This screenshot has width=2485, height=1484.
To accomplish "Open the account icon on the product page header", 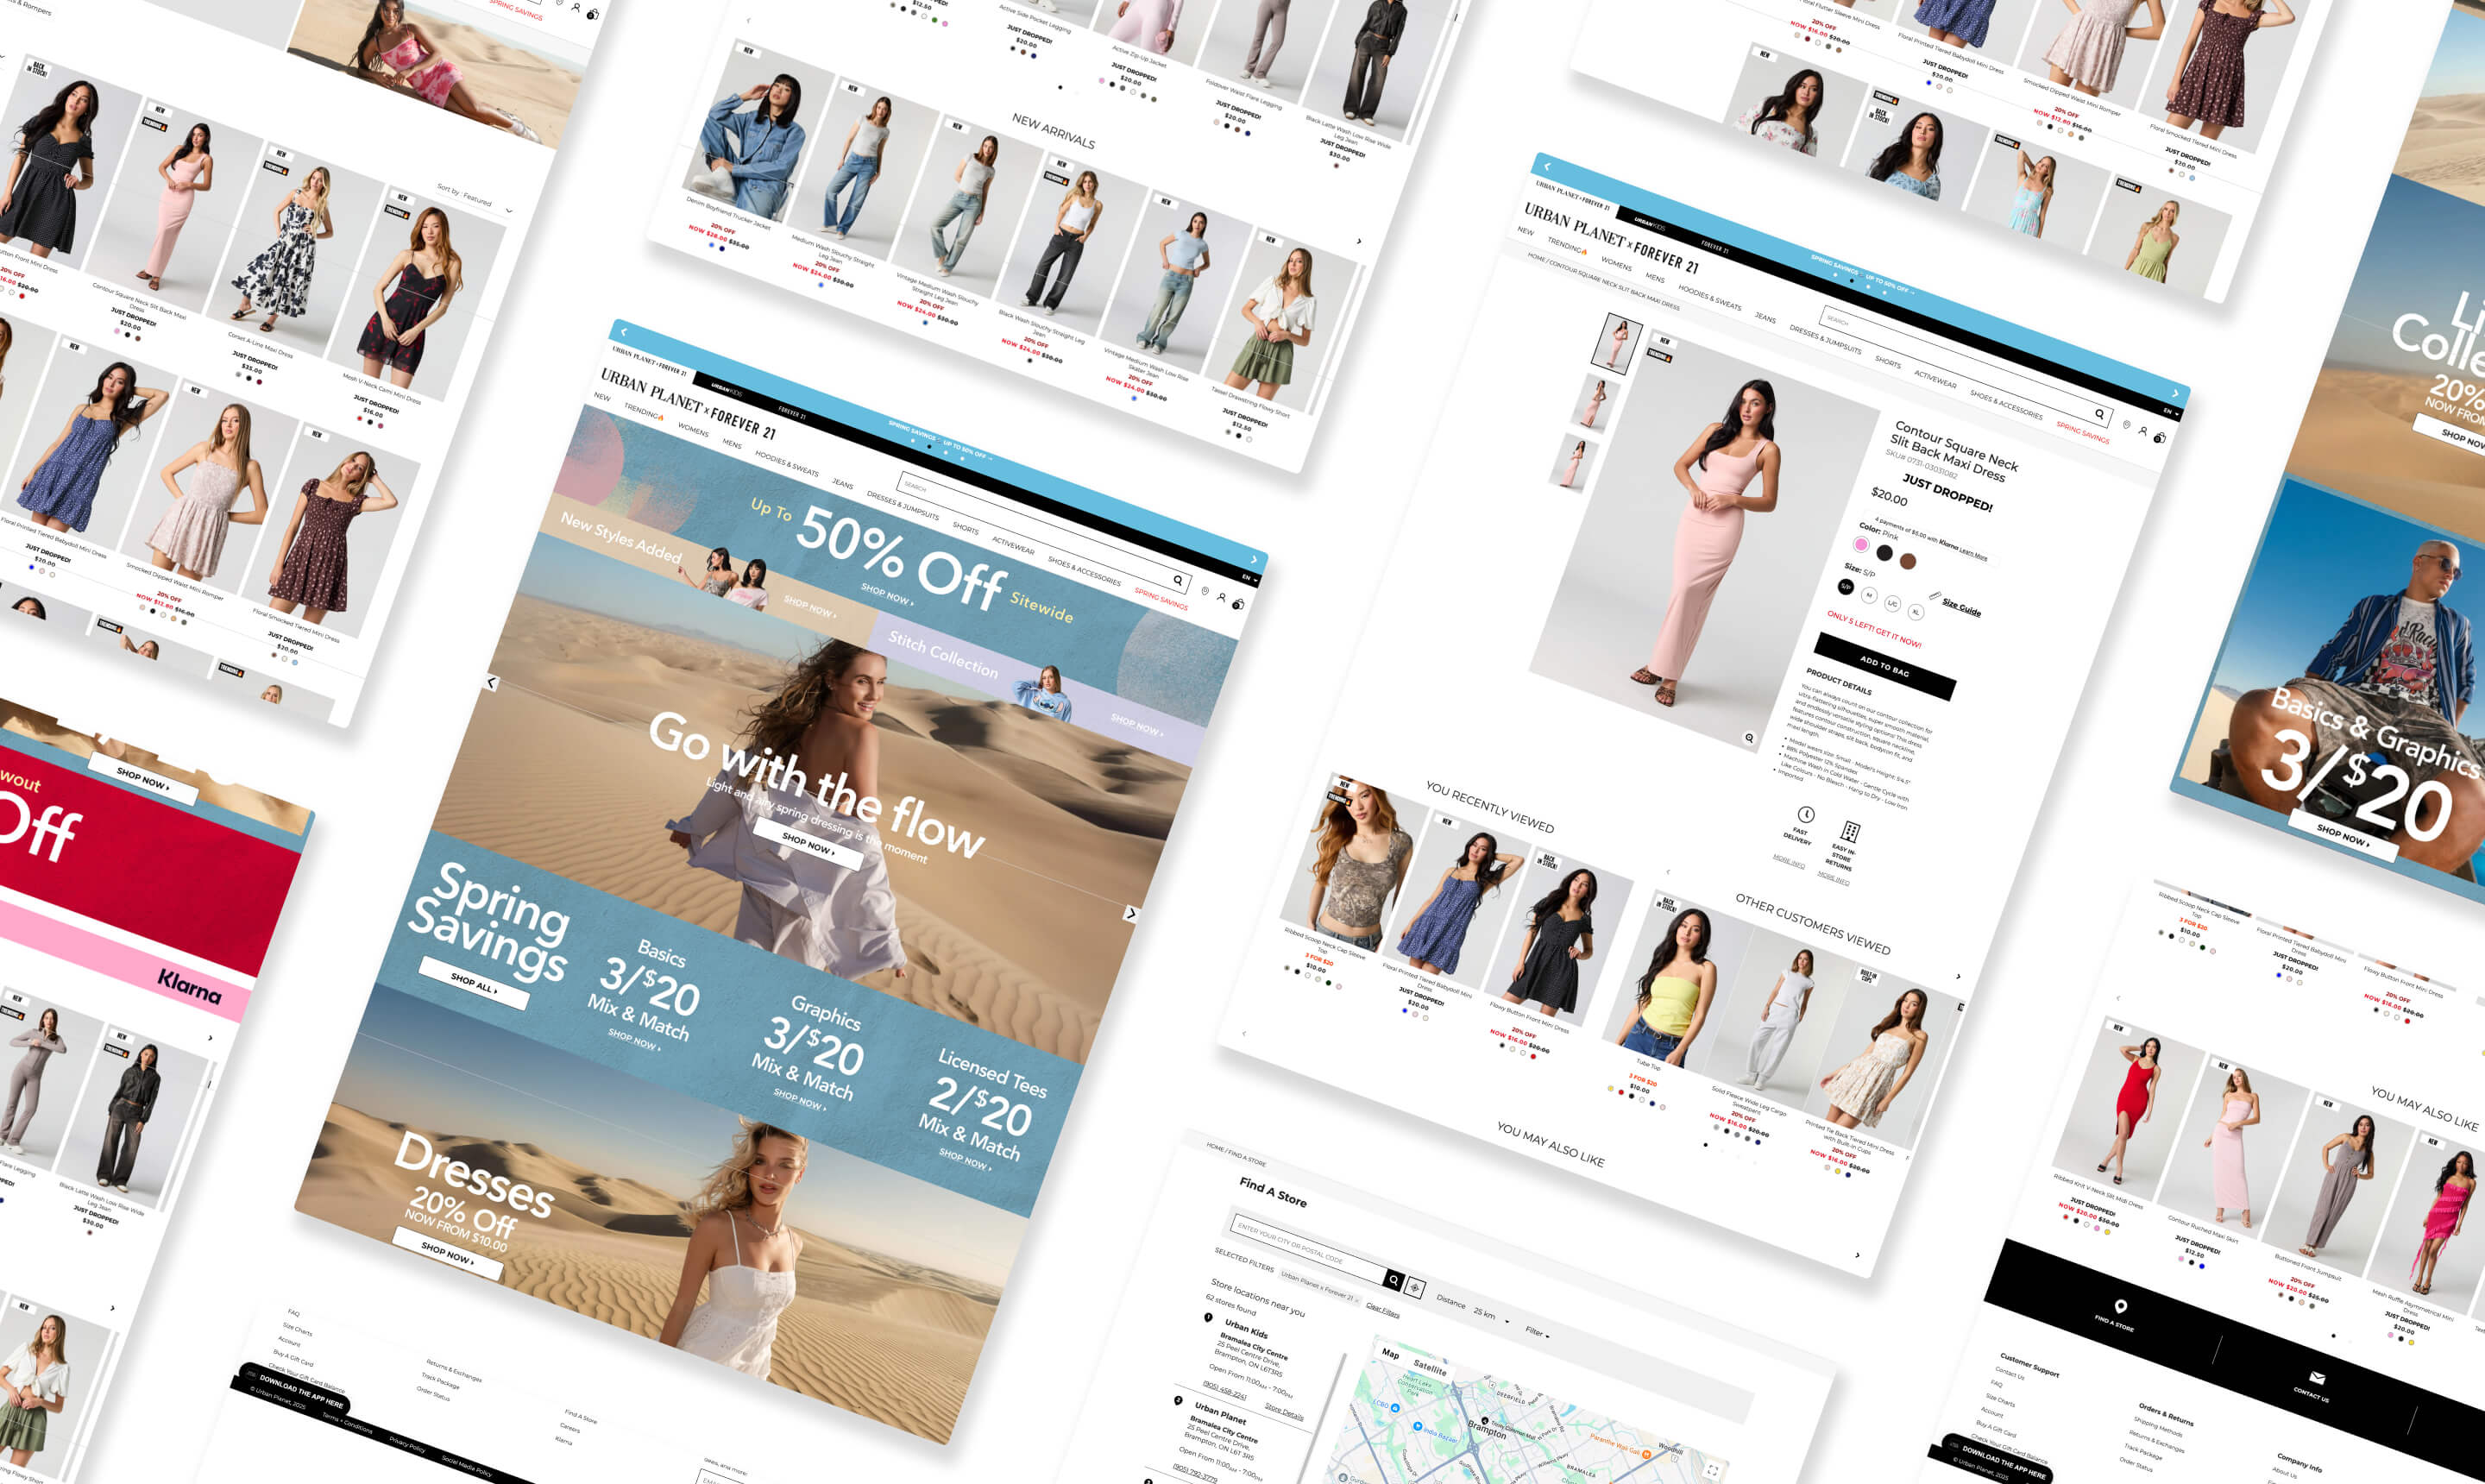I will [x=2143, y=431].
